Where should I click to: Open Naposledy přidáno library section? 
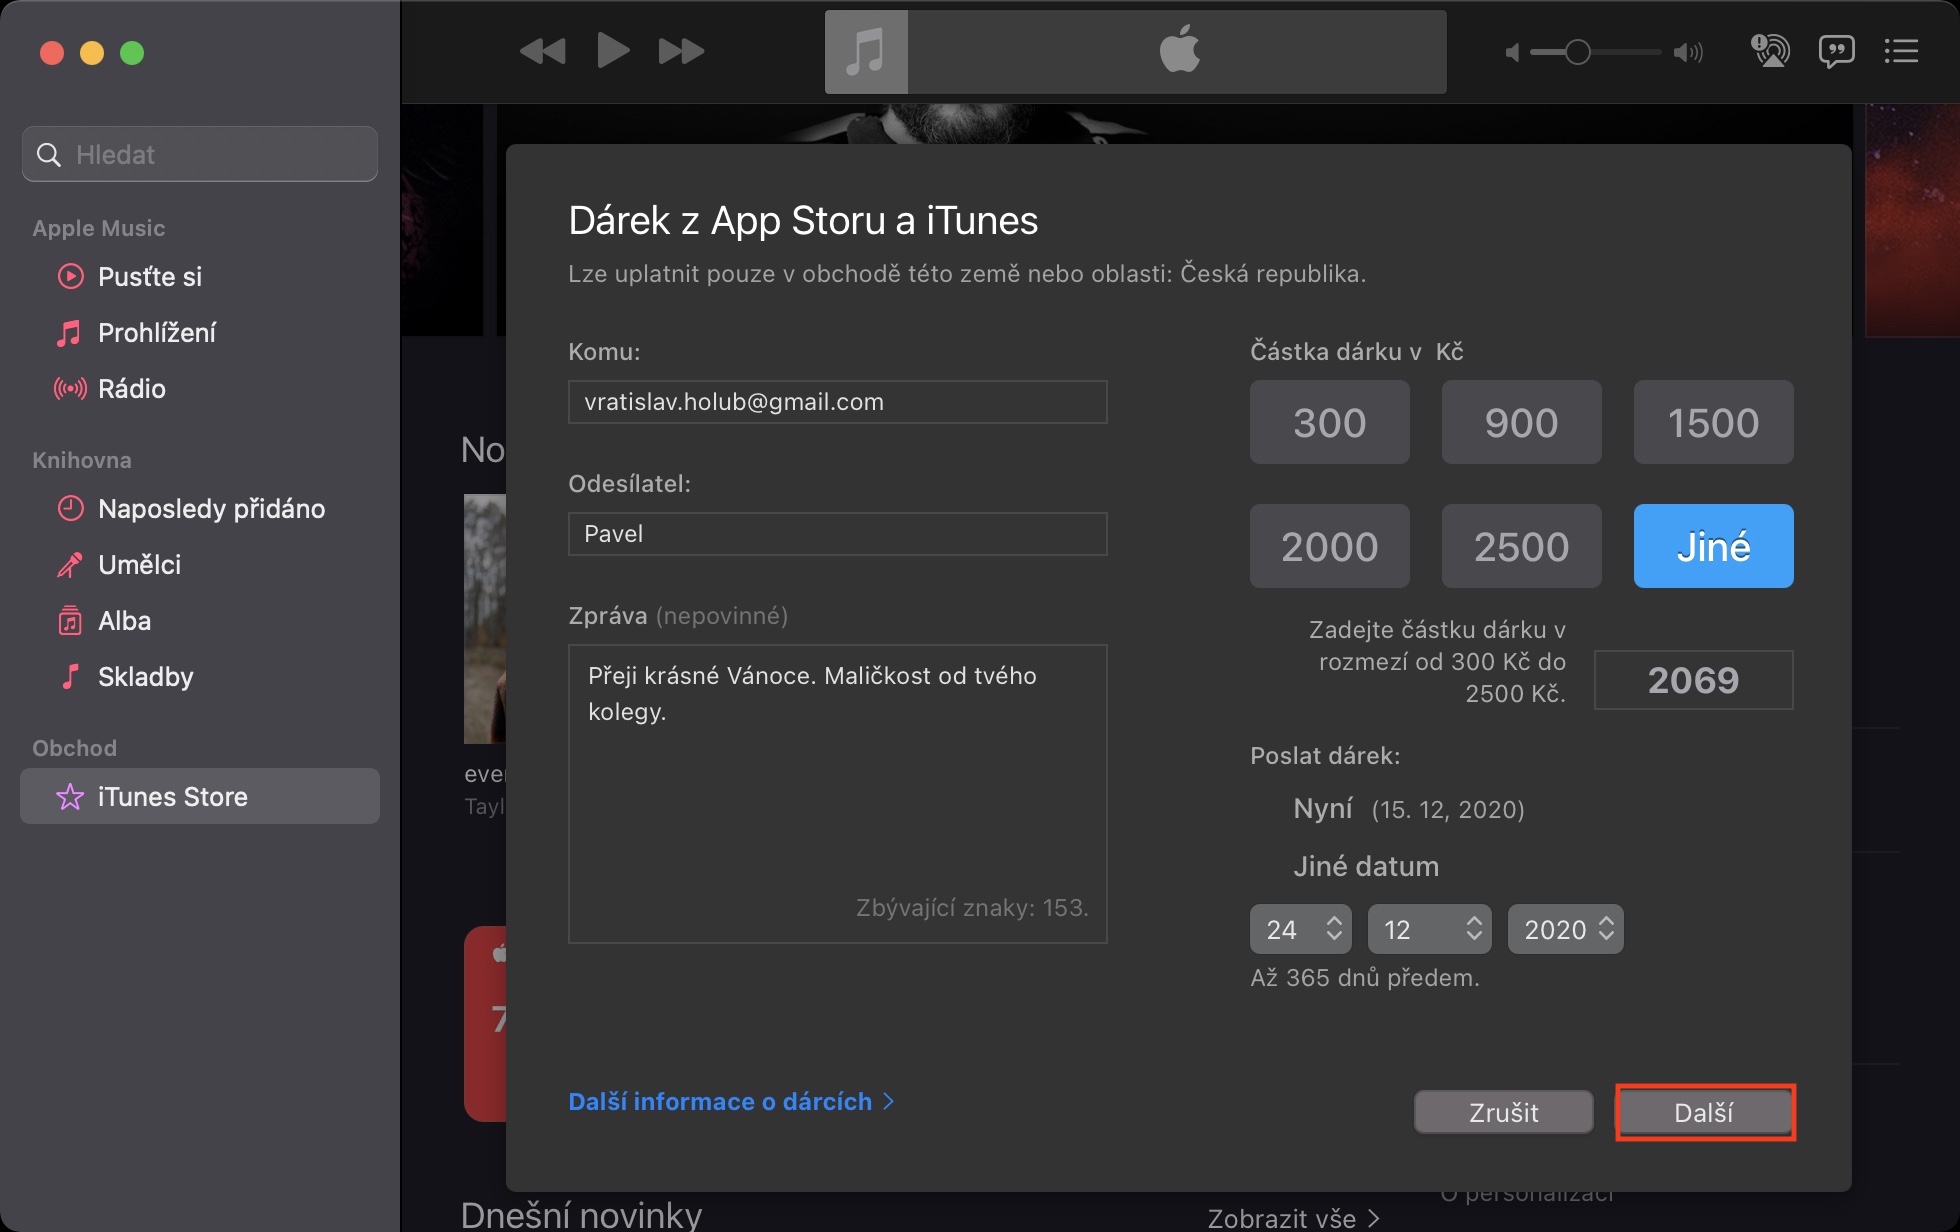click(210, 509)
